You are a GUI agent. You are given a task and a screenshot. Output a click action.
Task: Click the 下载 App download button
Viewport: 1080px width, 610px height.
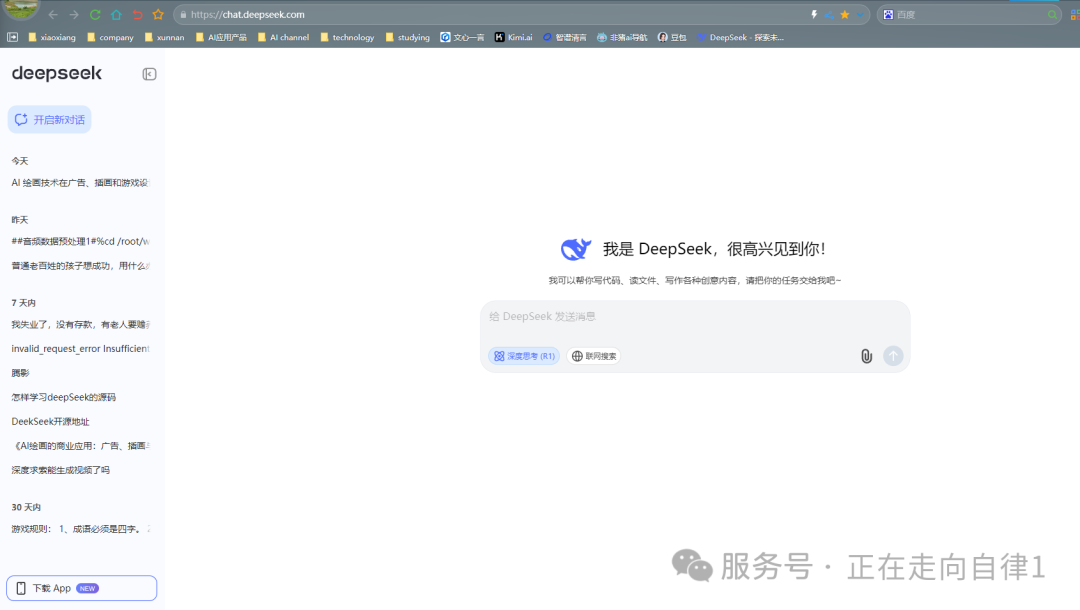tap(81, 588)
